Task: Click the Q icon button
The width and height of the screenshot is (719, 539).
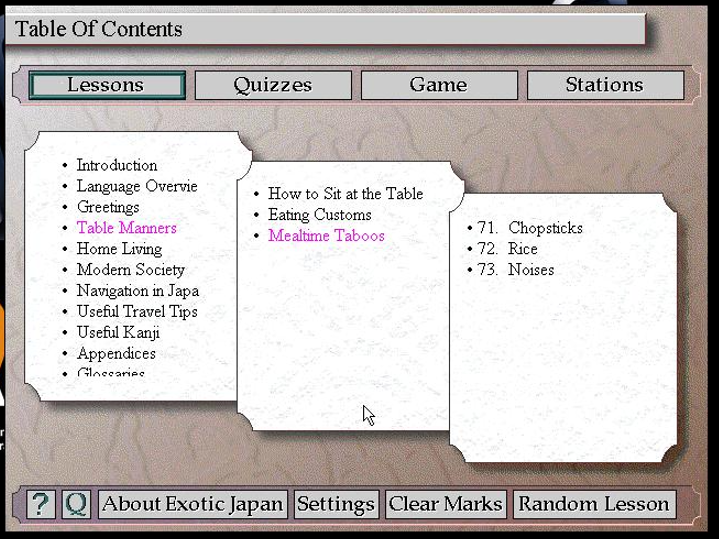Action: tap(76, 504)
